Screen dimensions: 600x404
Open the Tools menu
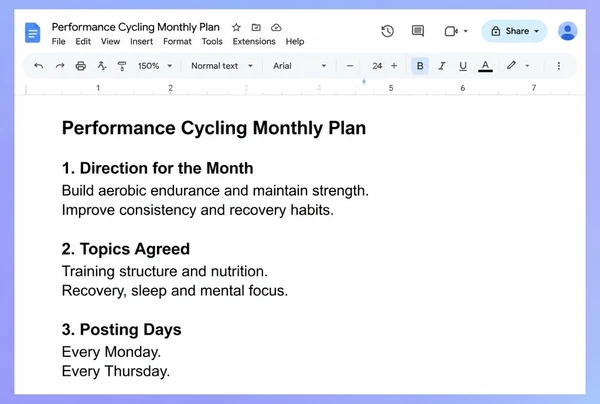[212, 41]
